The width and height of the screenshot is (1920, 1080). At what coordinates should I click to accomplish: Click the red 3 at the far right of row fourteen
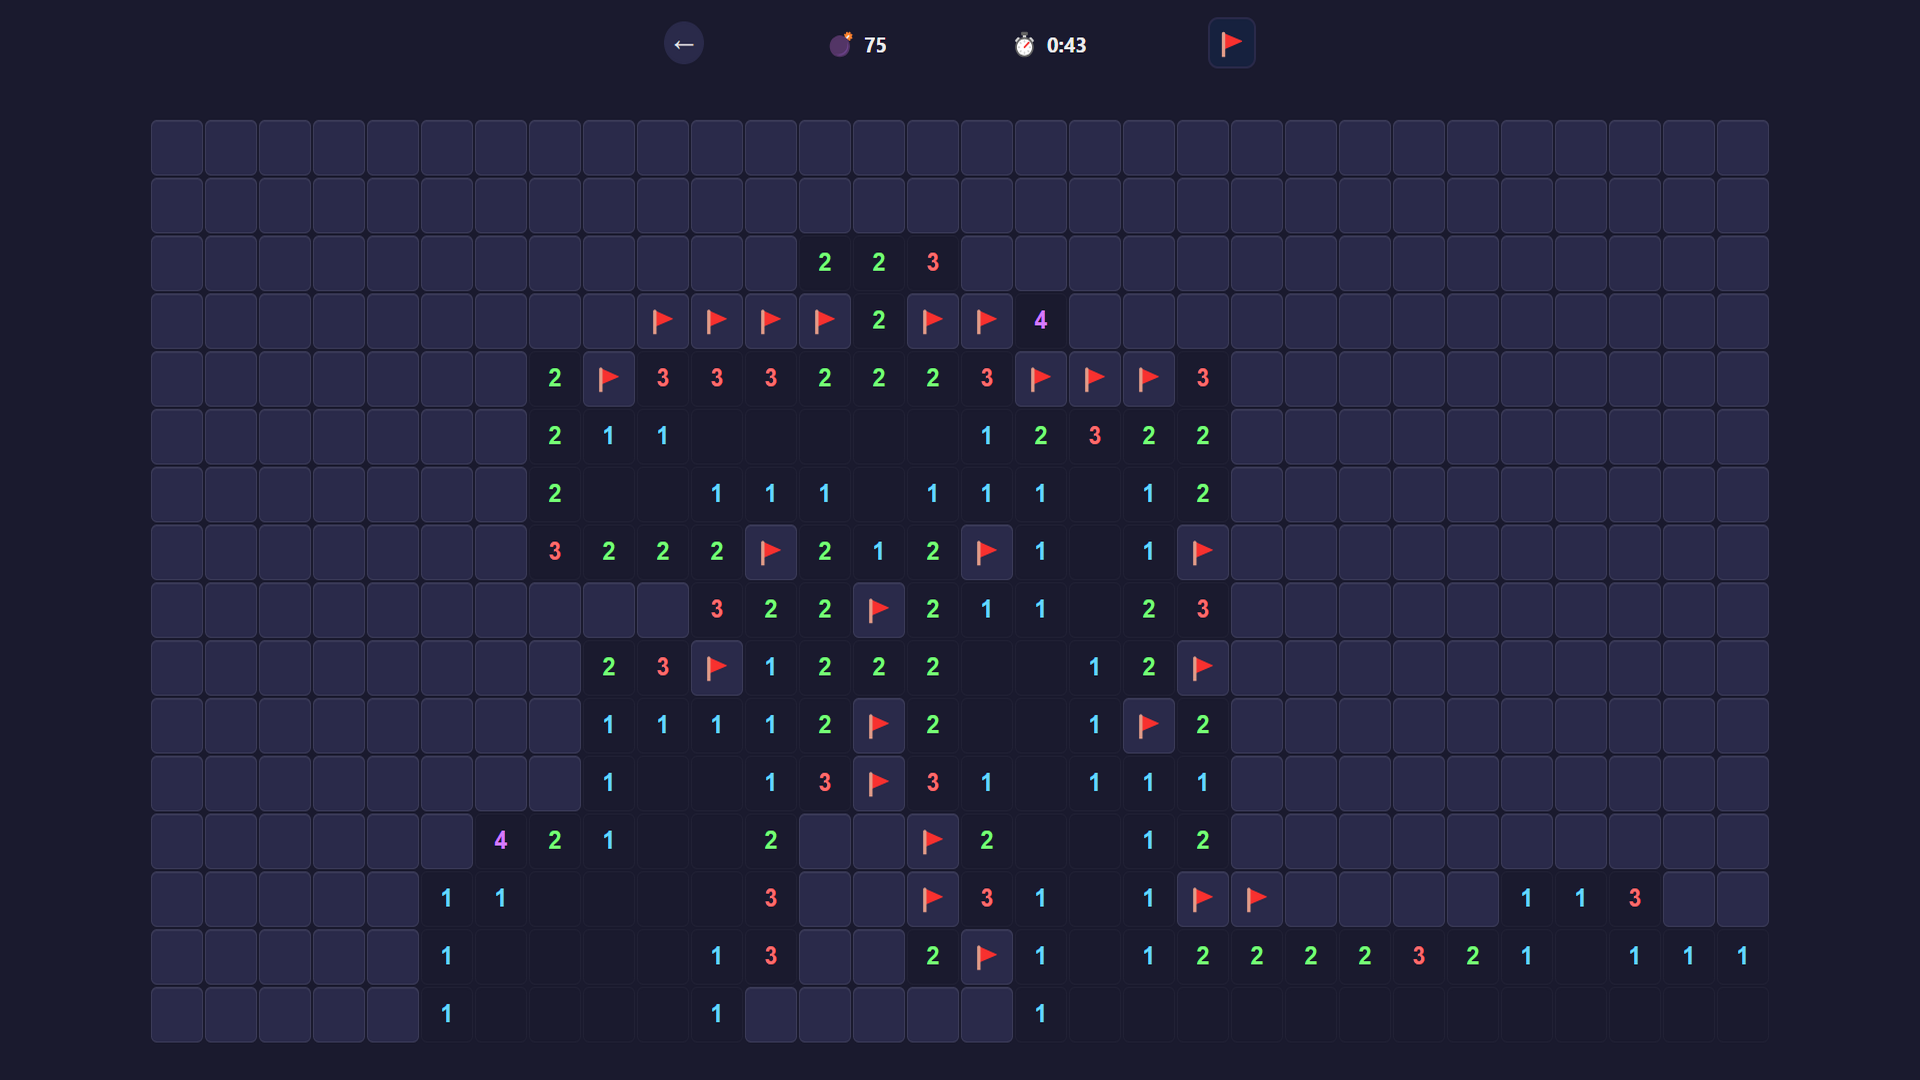point(1633,898)
